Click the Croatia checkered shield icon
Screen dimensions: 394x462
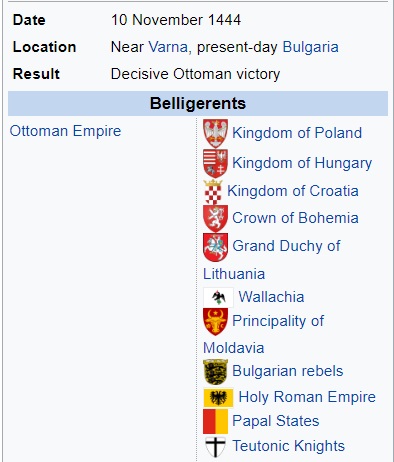tap(213, 192)
